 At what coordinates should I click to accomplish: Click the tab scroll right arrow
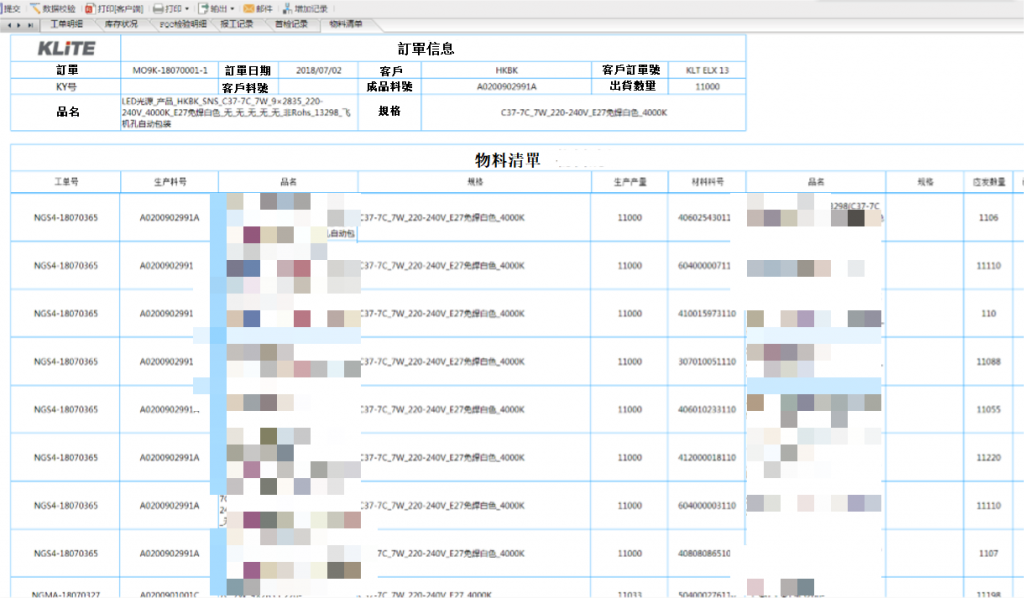coord(19,25)
